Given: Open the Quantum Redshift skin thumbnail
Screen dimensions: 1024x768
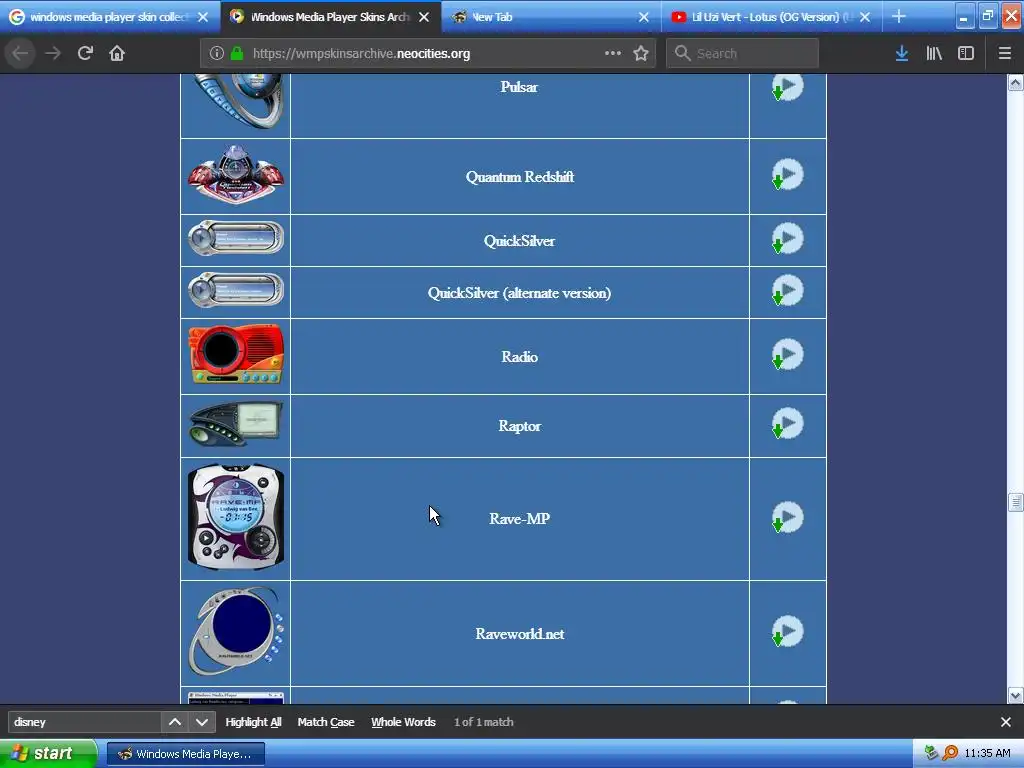Looking at the screenshot, I should tap(236, 175).
